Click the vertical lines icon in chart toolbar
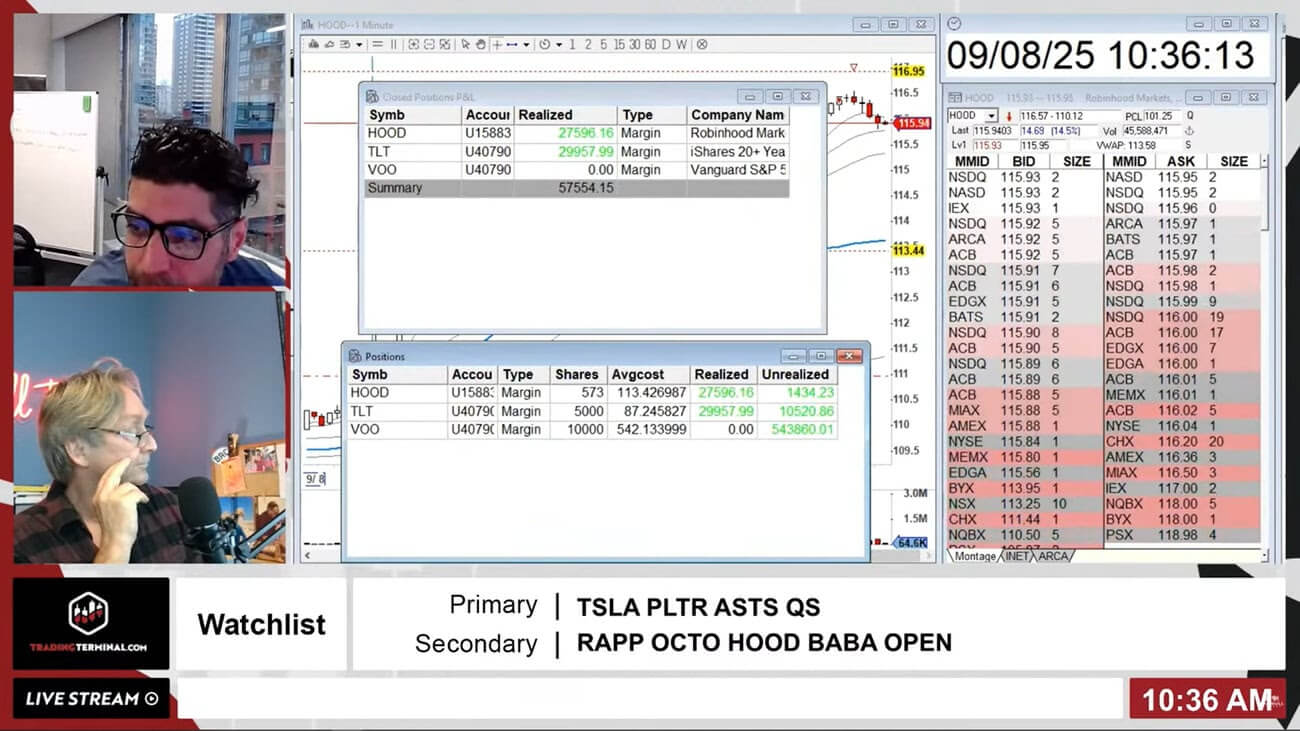 pyautogui.click(x=394, y=44)
